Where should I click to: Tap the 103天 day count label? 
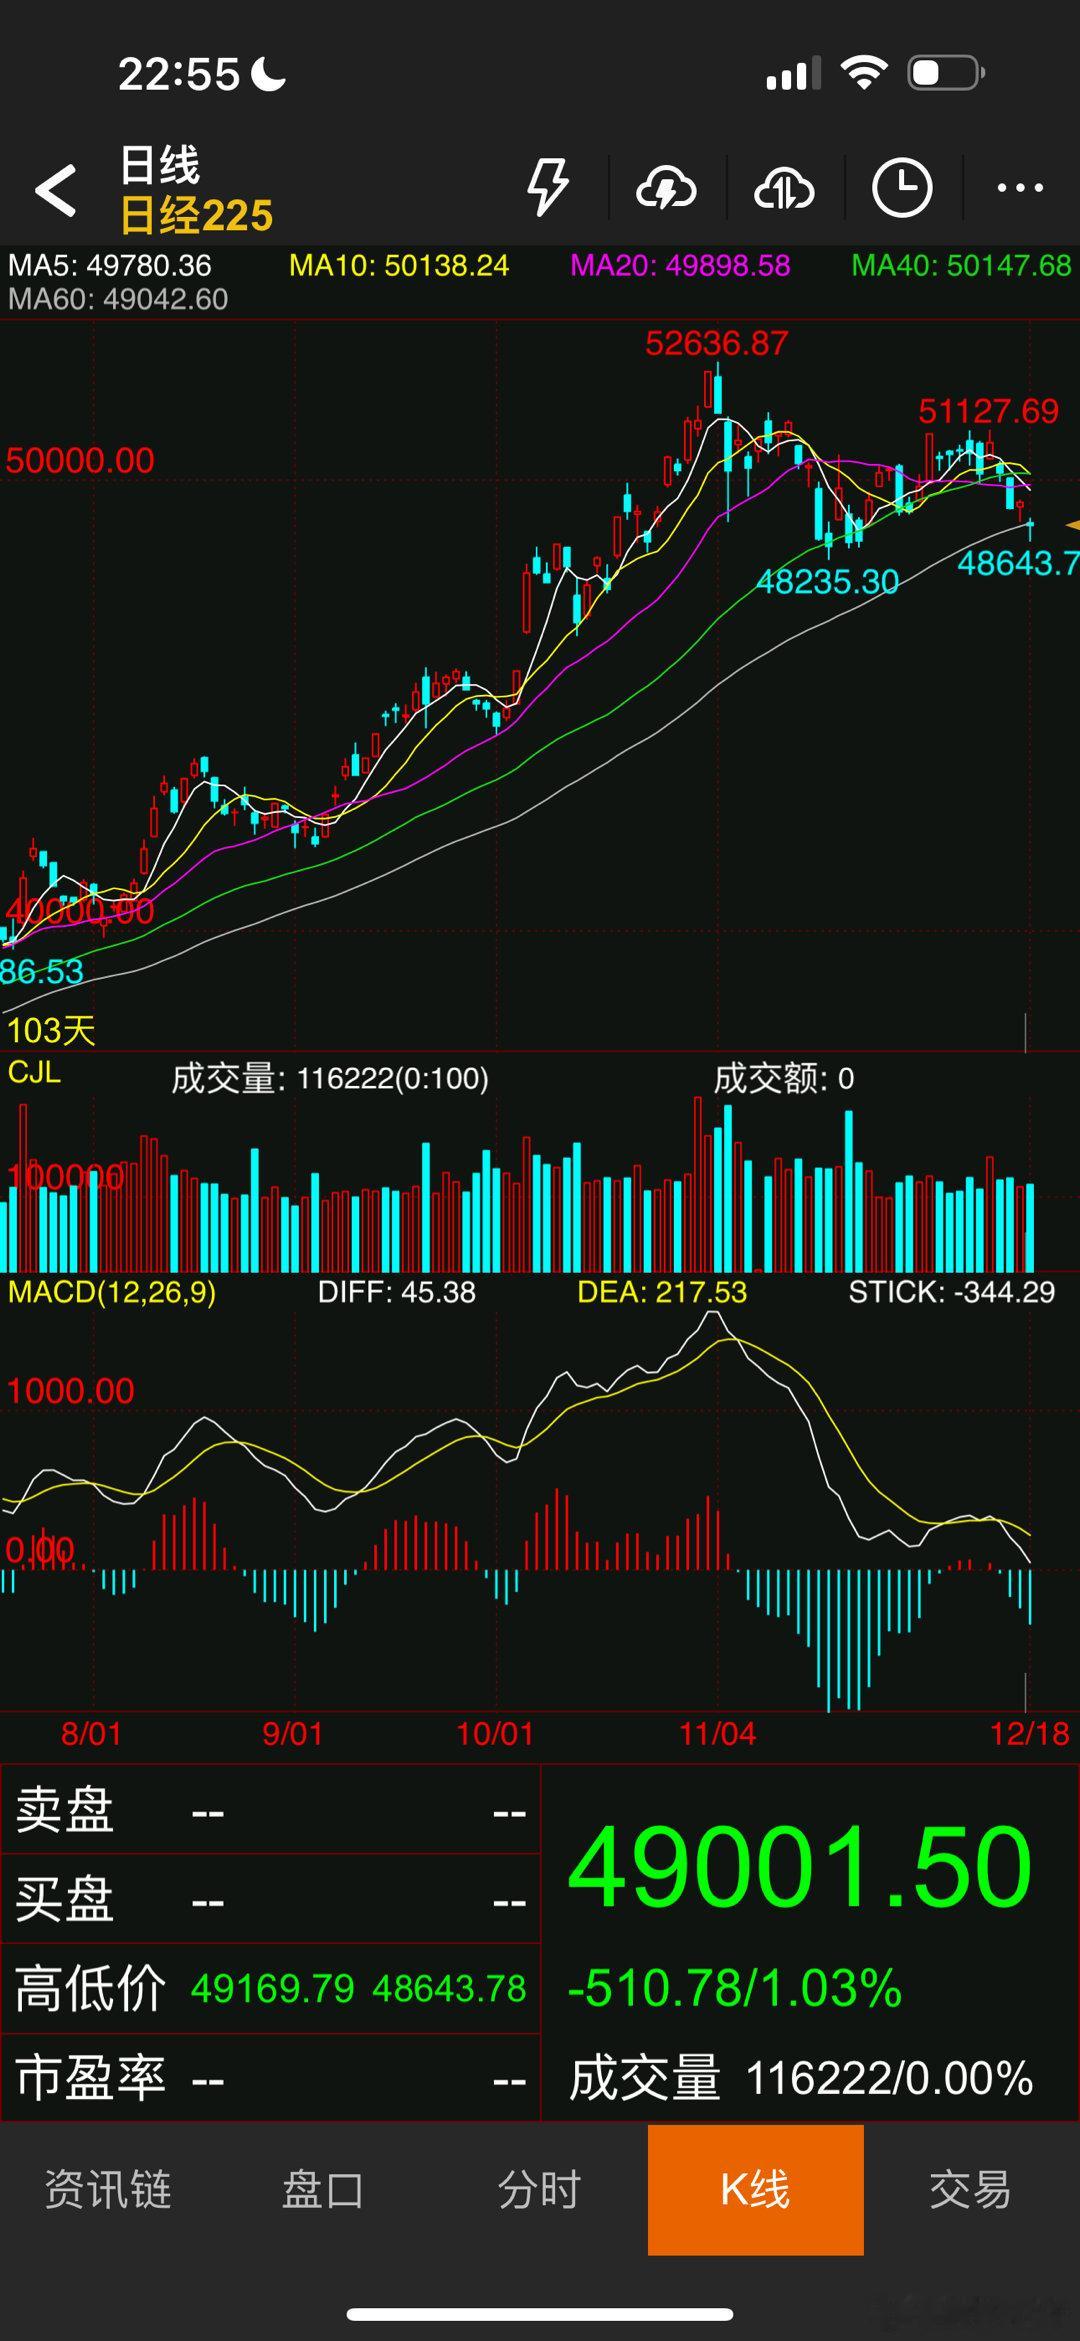pos(51,1031)
